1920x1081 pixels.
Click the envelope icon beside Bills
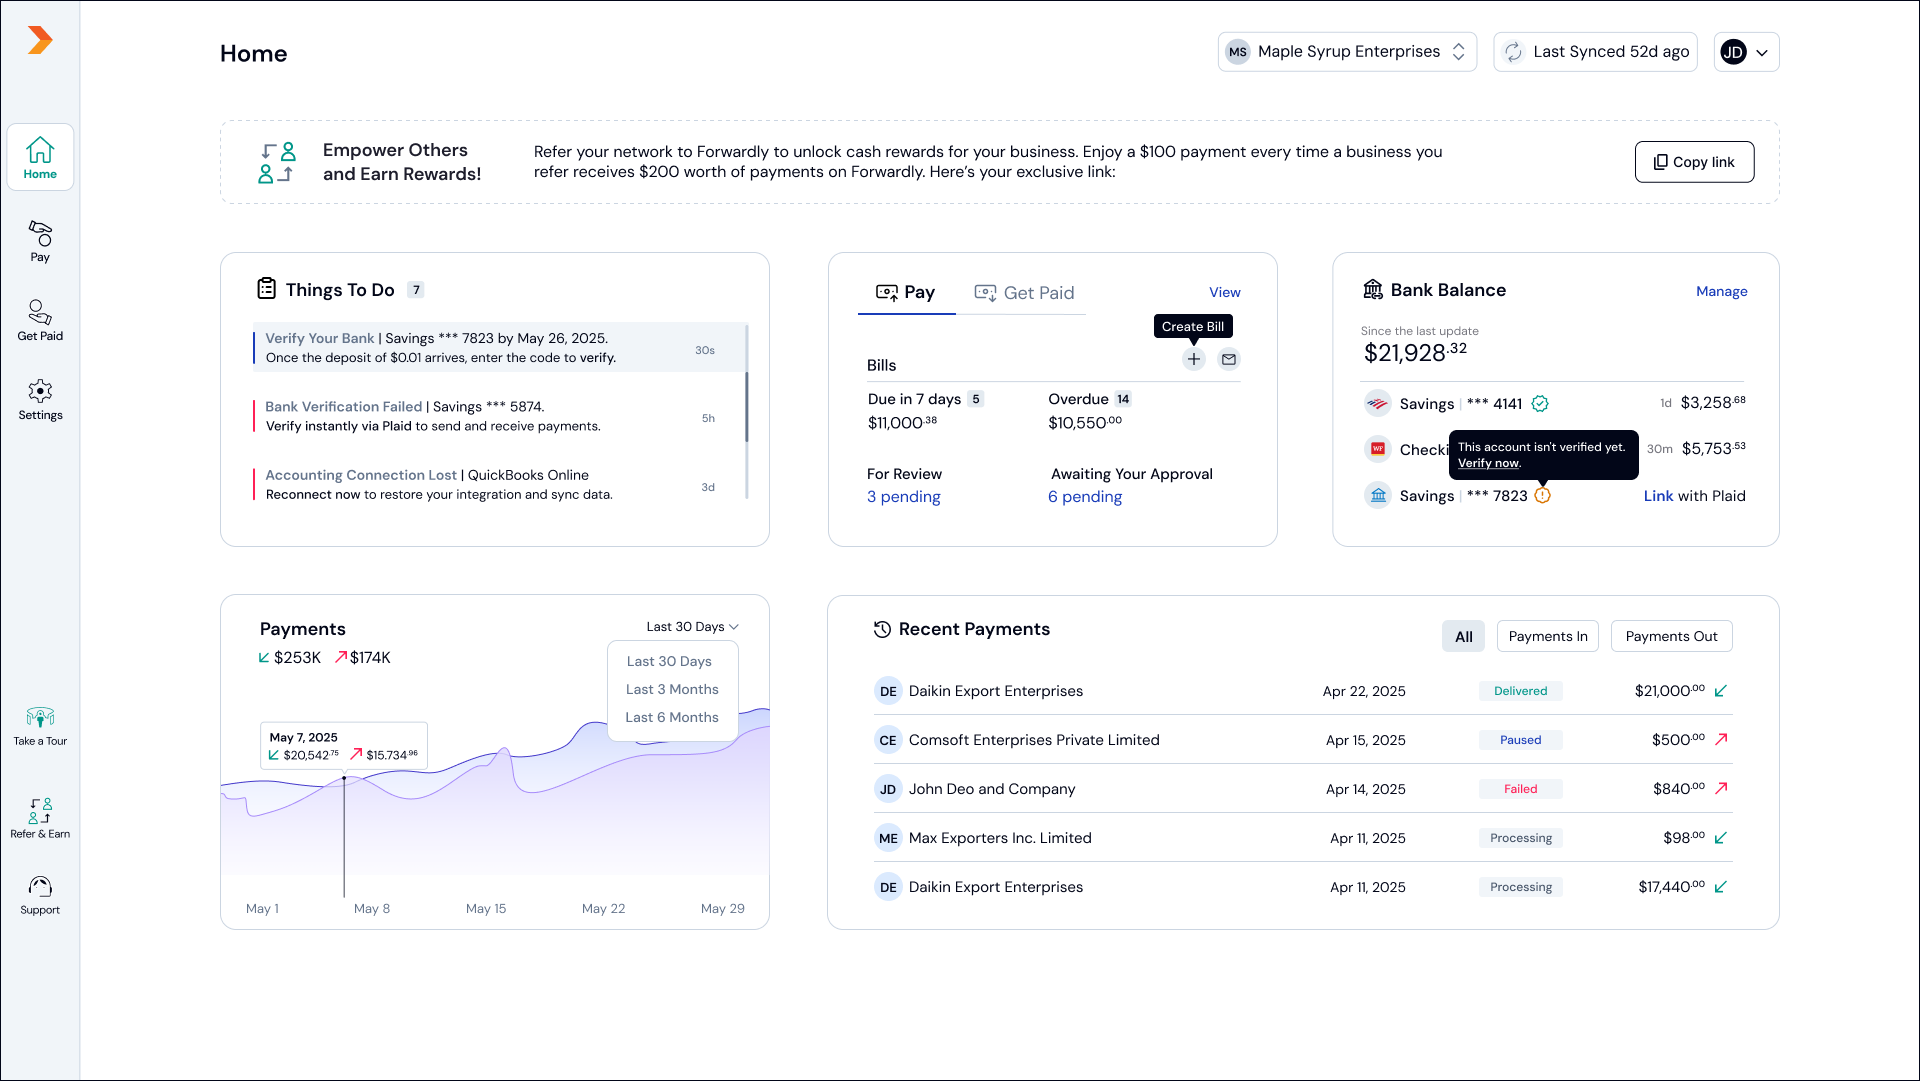pos(1229,359)
